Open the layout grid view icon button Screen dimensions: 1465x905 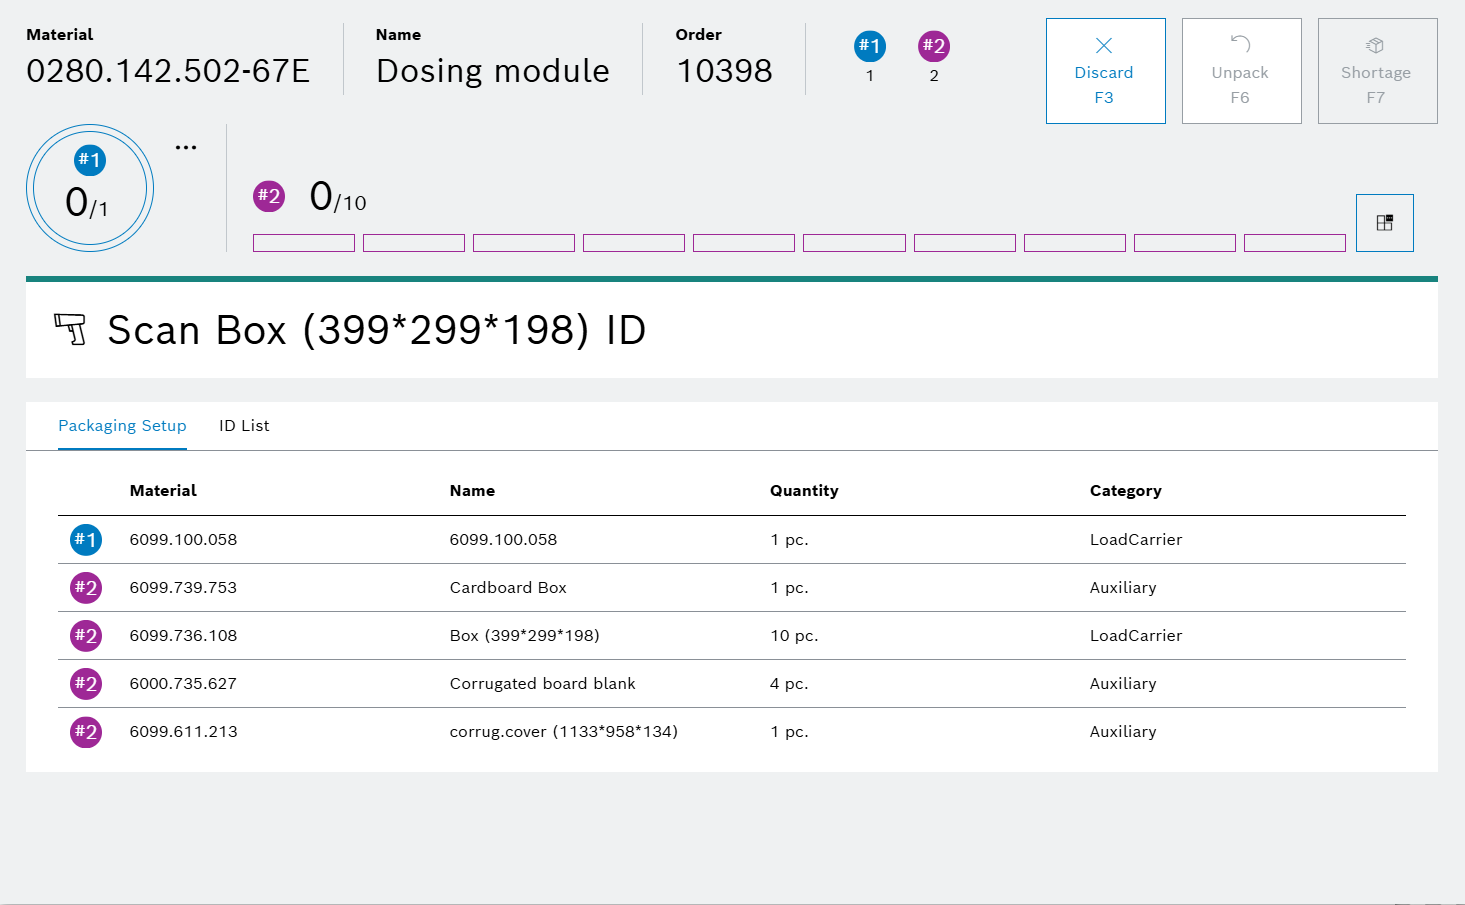pyautogui.click(x=1384, y=223)
